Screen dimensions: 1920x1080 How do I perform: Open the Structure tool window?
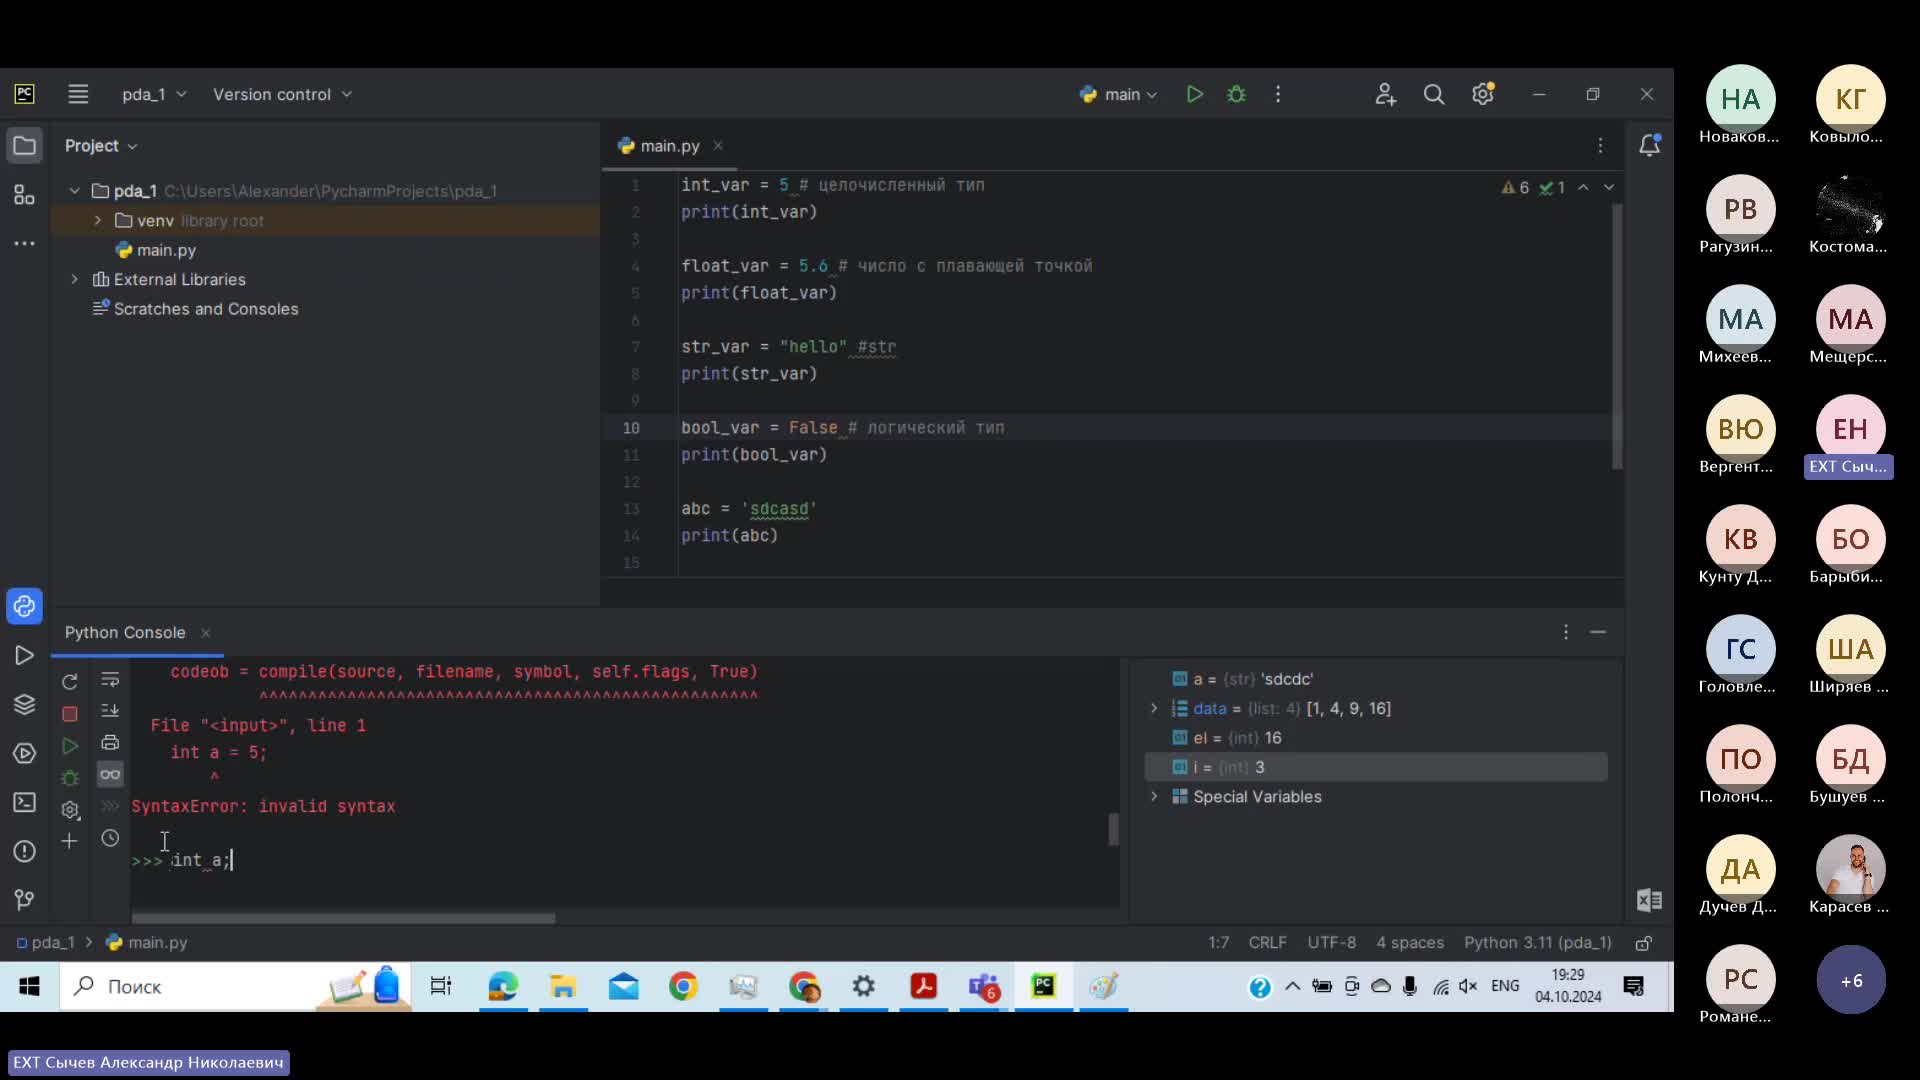(x=24, y=195)
